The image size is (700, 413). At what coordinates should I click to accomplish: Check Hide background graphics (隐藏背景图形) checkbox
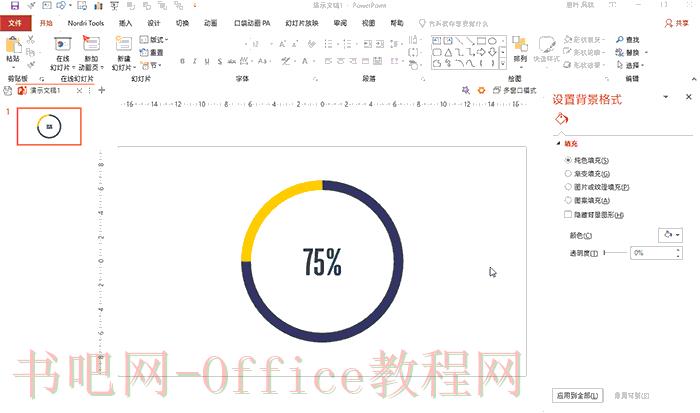point(568,214)
